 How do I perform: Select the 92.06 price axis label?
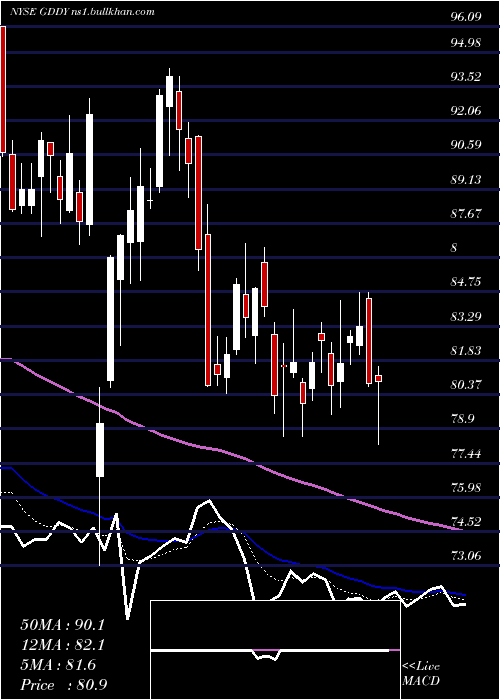466,111
